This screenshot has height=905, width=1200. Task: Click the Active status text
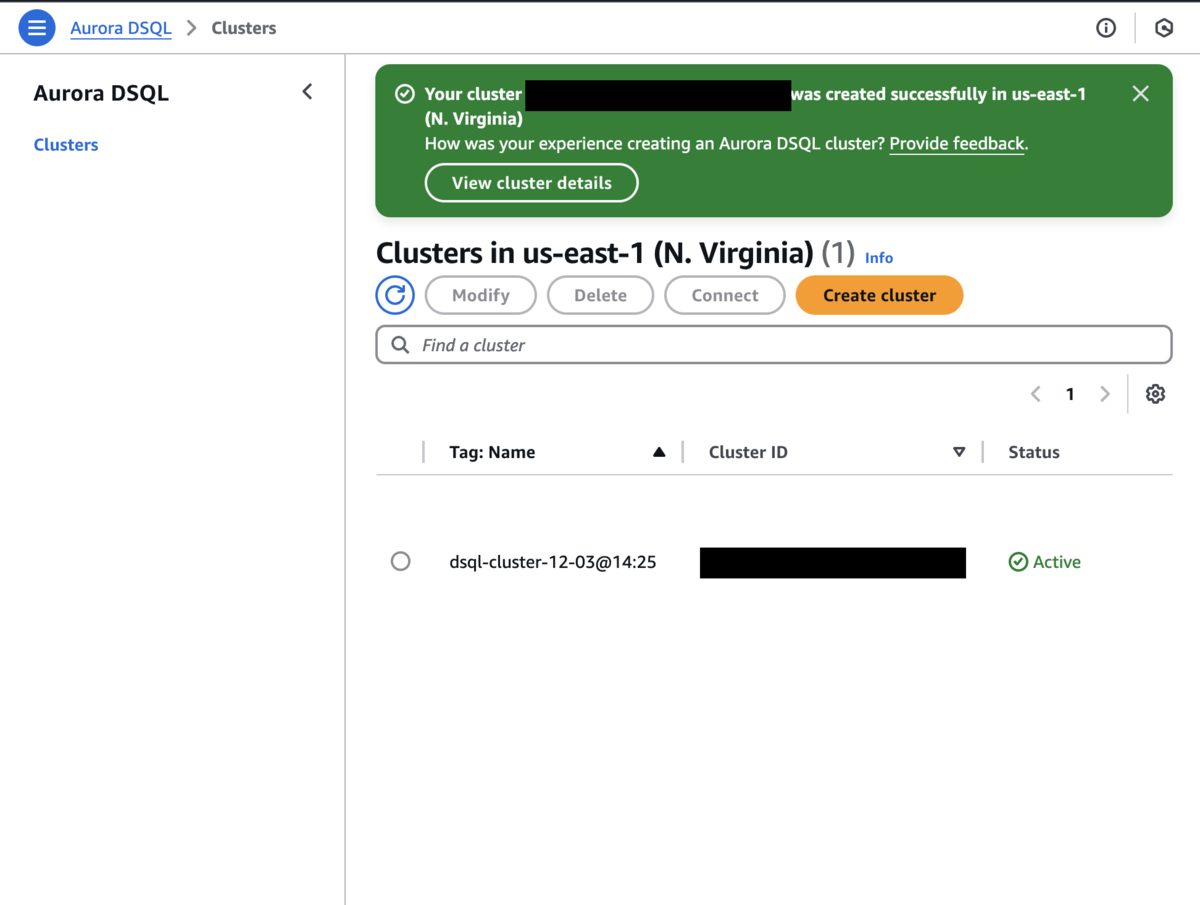1057,562
